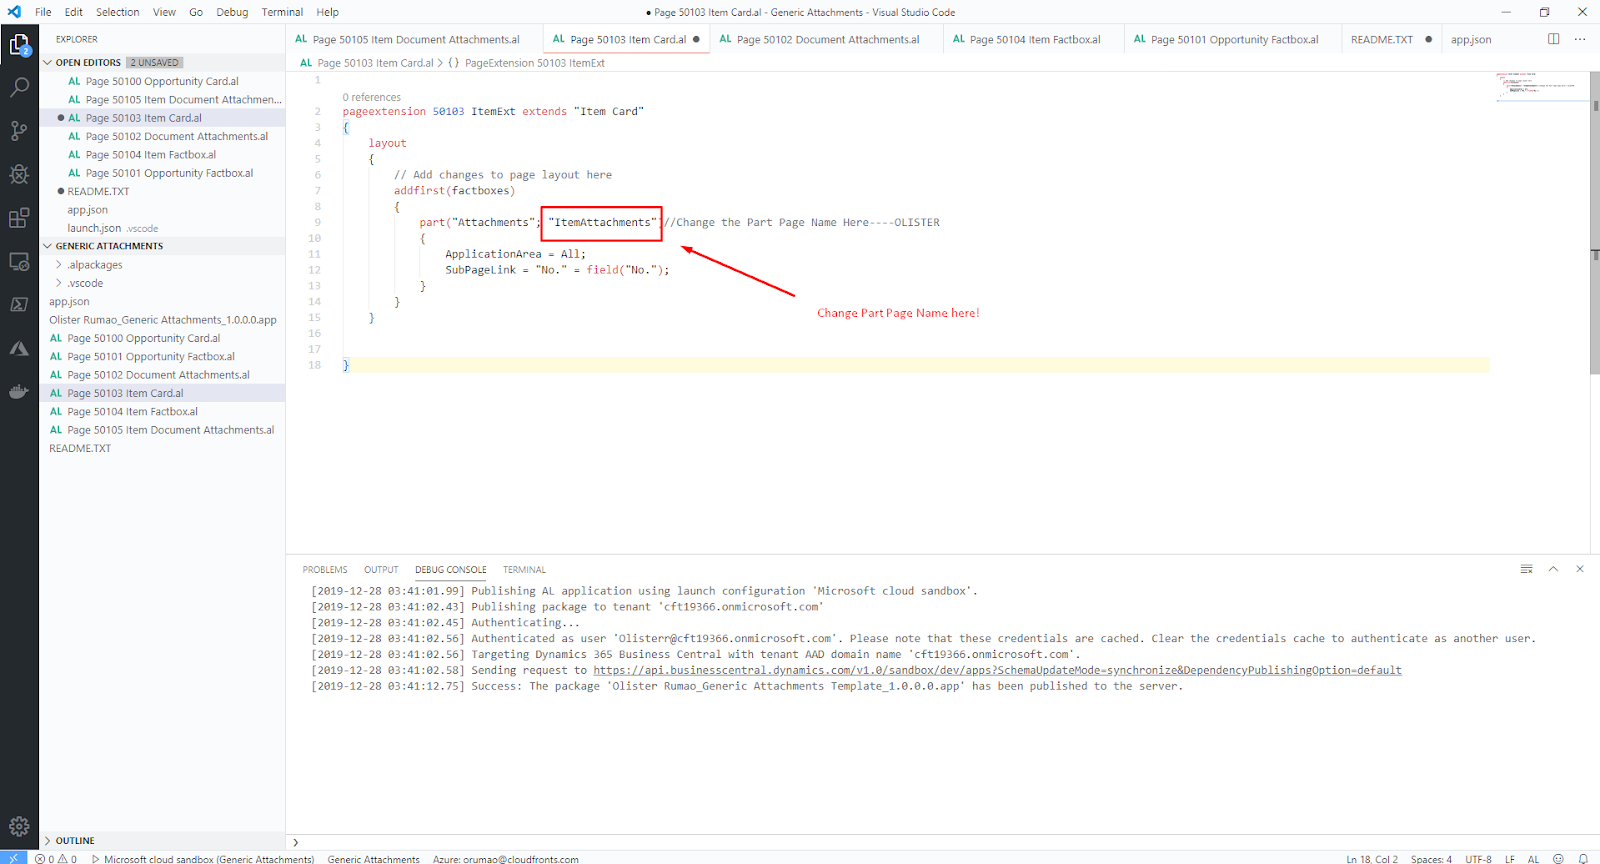Click the debug console input field

click(x=950, y=842)
